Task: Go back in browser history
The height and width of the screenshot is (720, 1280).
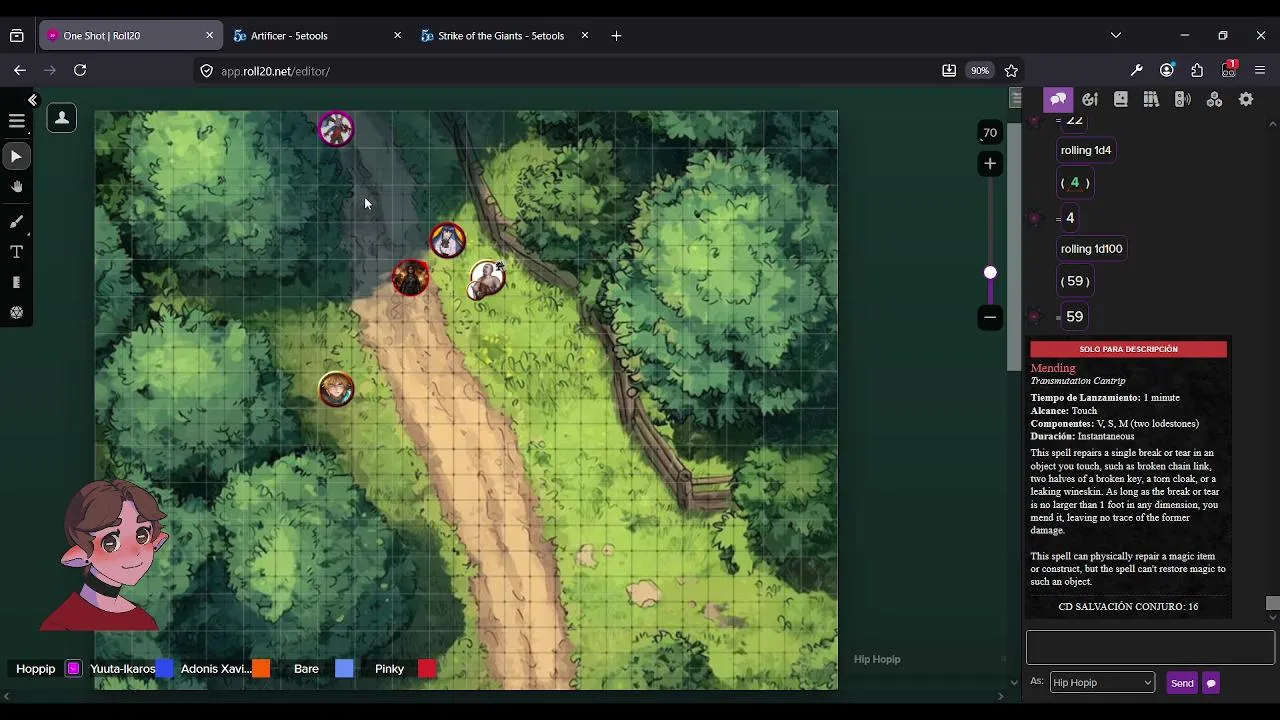Action: (20, 70)
